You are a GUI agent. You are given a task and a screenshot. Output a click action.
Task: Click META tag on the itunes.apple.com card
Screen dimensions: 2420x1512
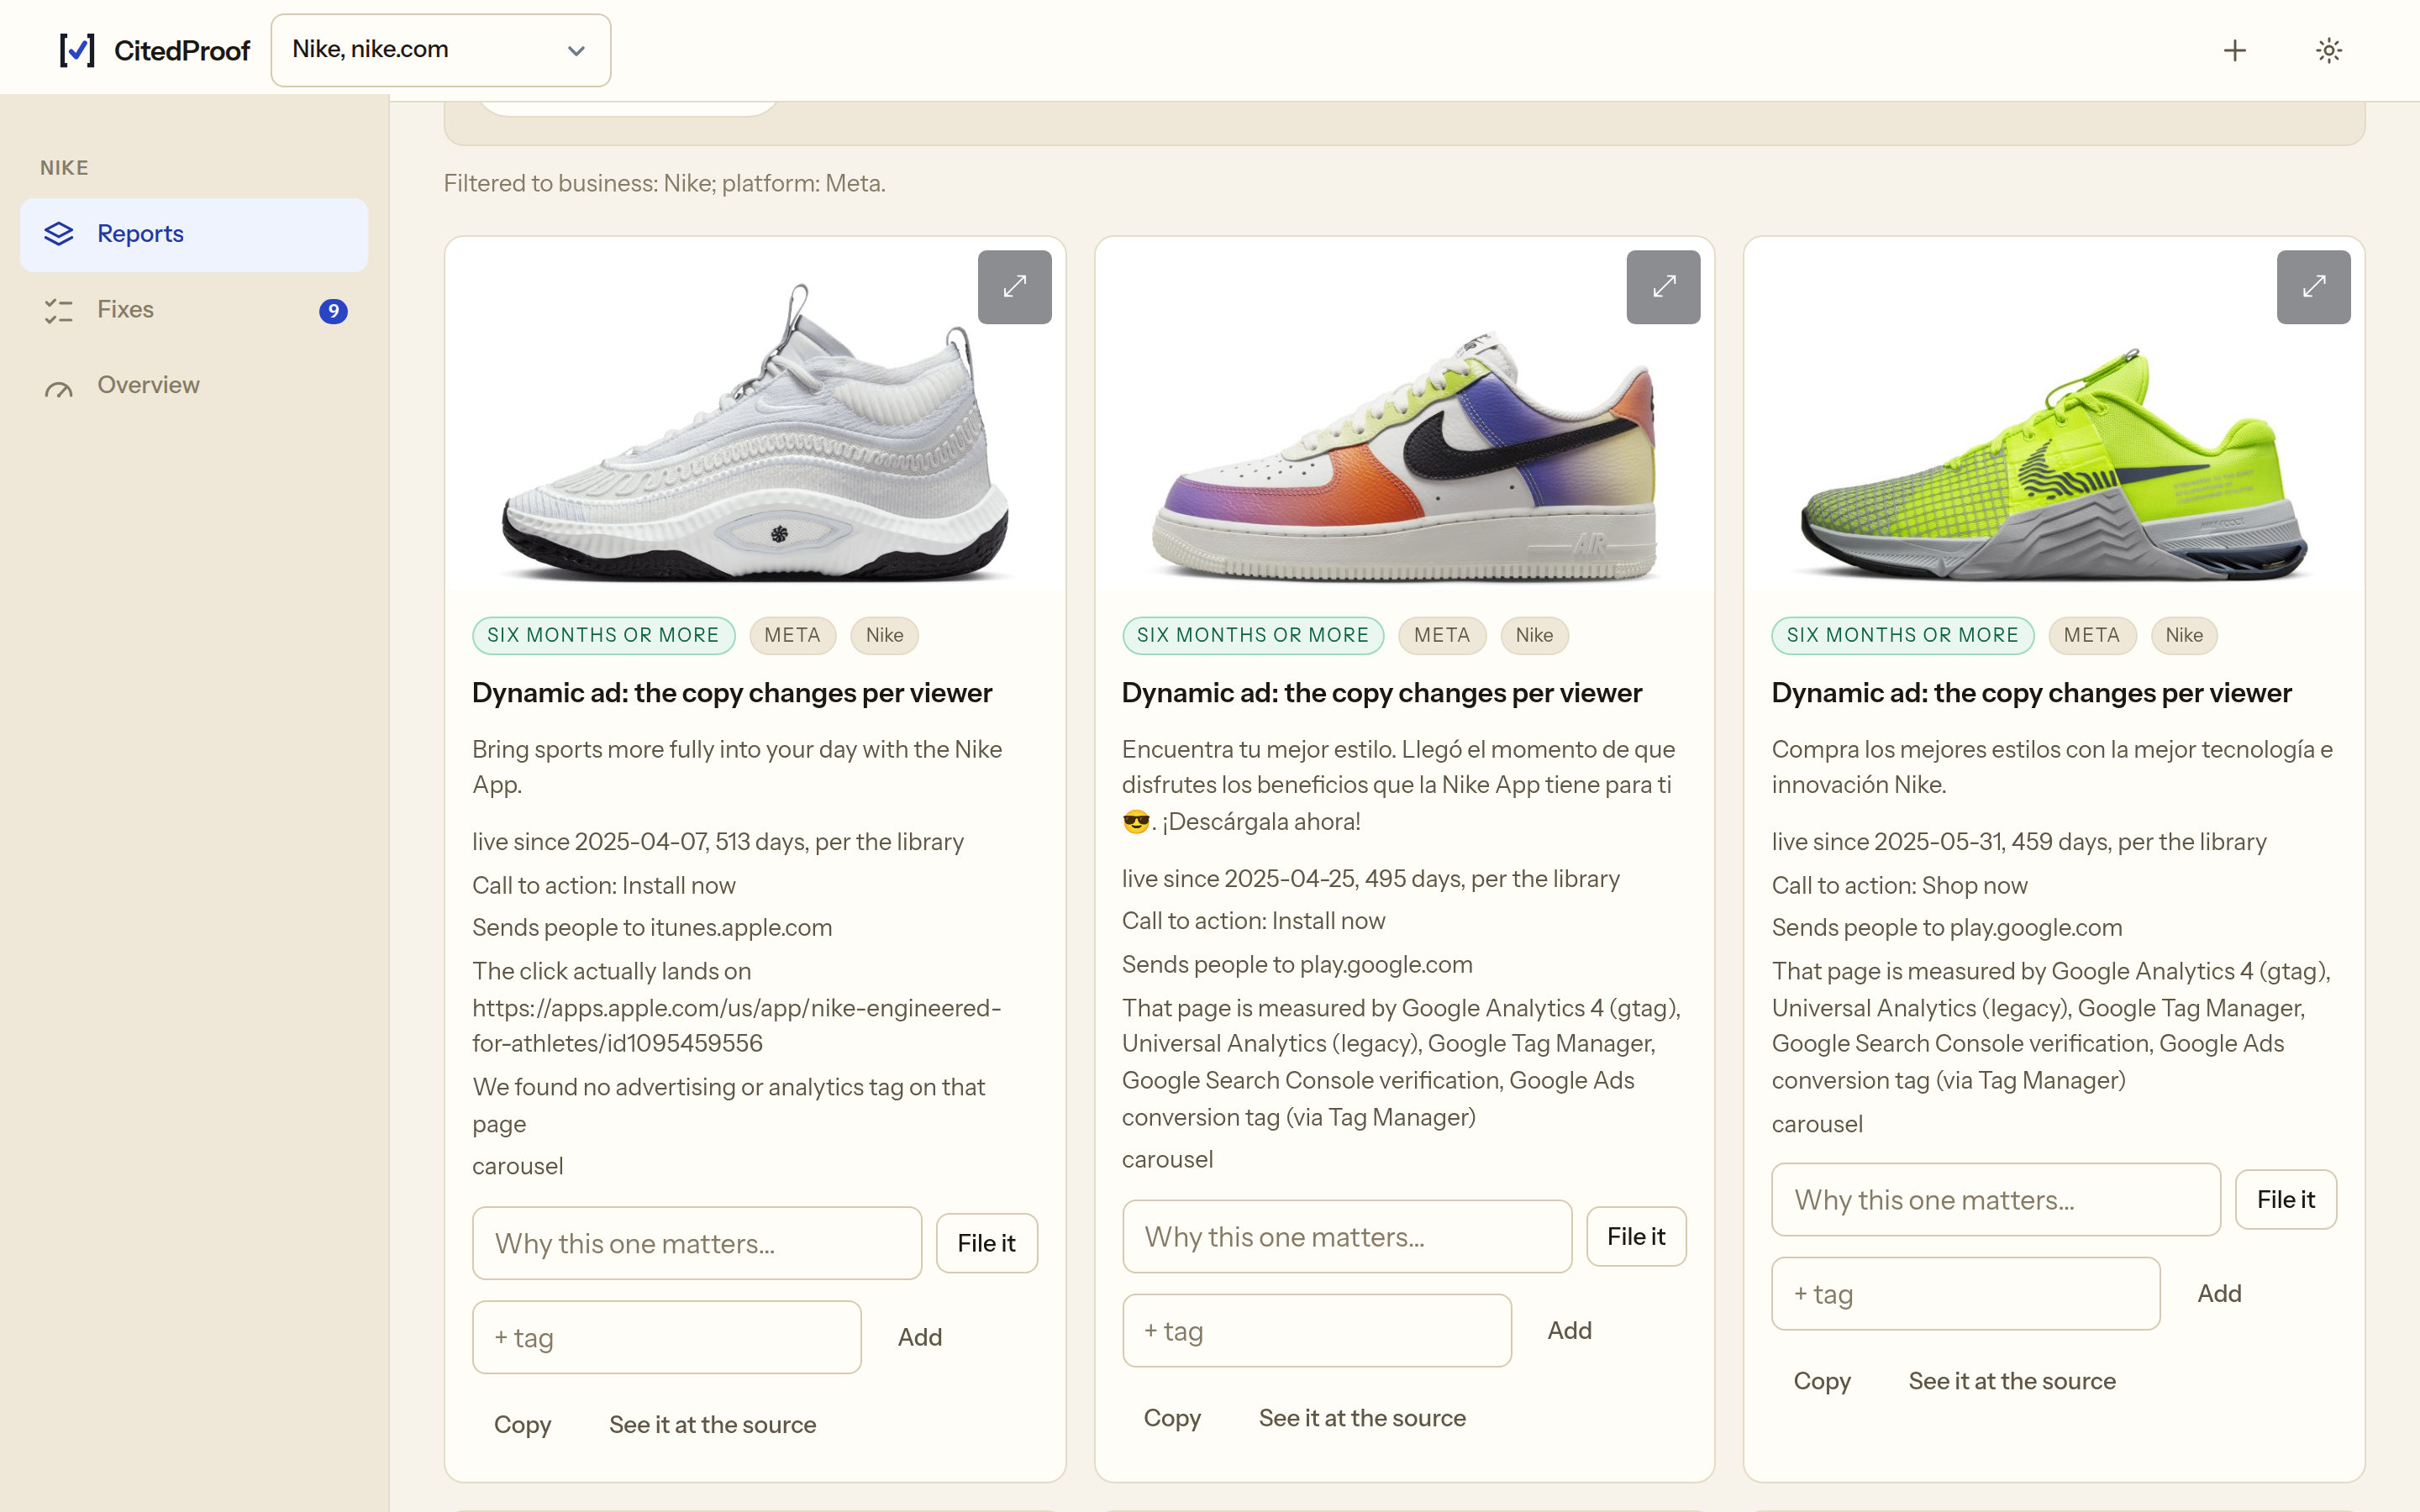point(792,635)
